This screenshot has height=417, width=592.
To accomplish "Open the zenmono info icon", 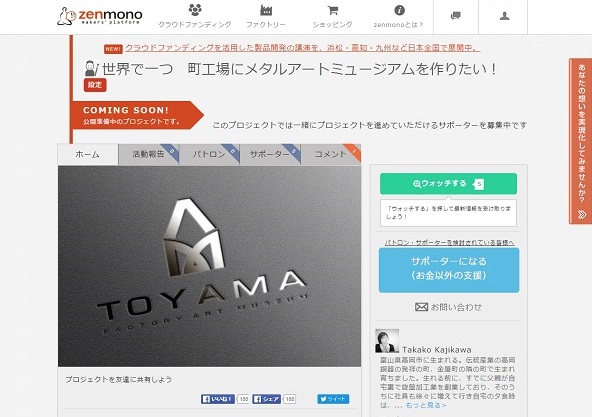I will pyautogui.click(x=399, y=10).
